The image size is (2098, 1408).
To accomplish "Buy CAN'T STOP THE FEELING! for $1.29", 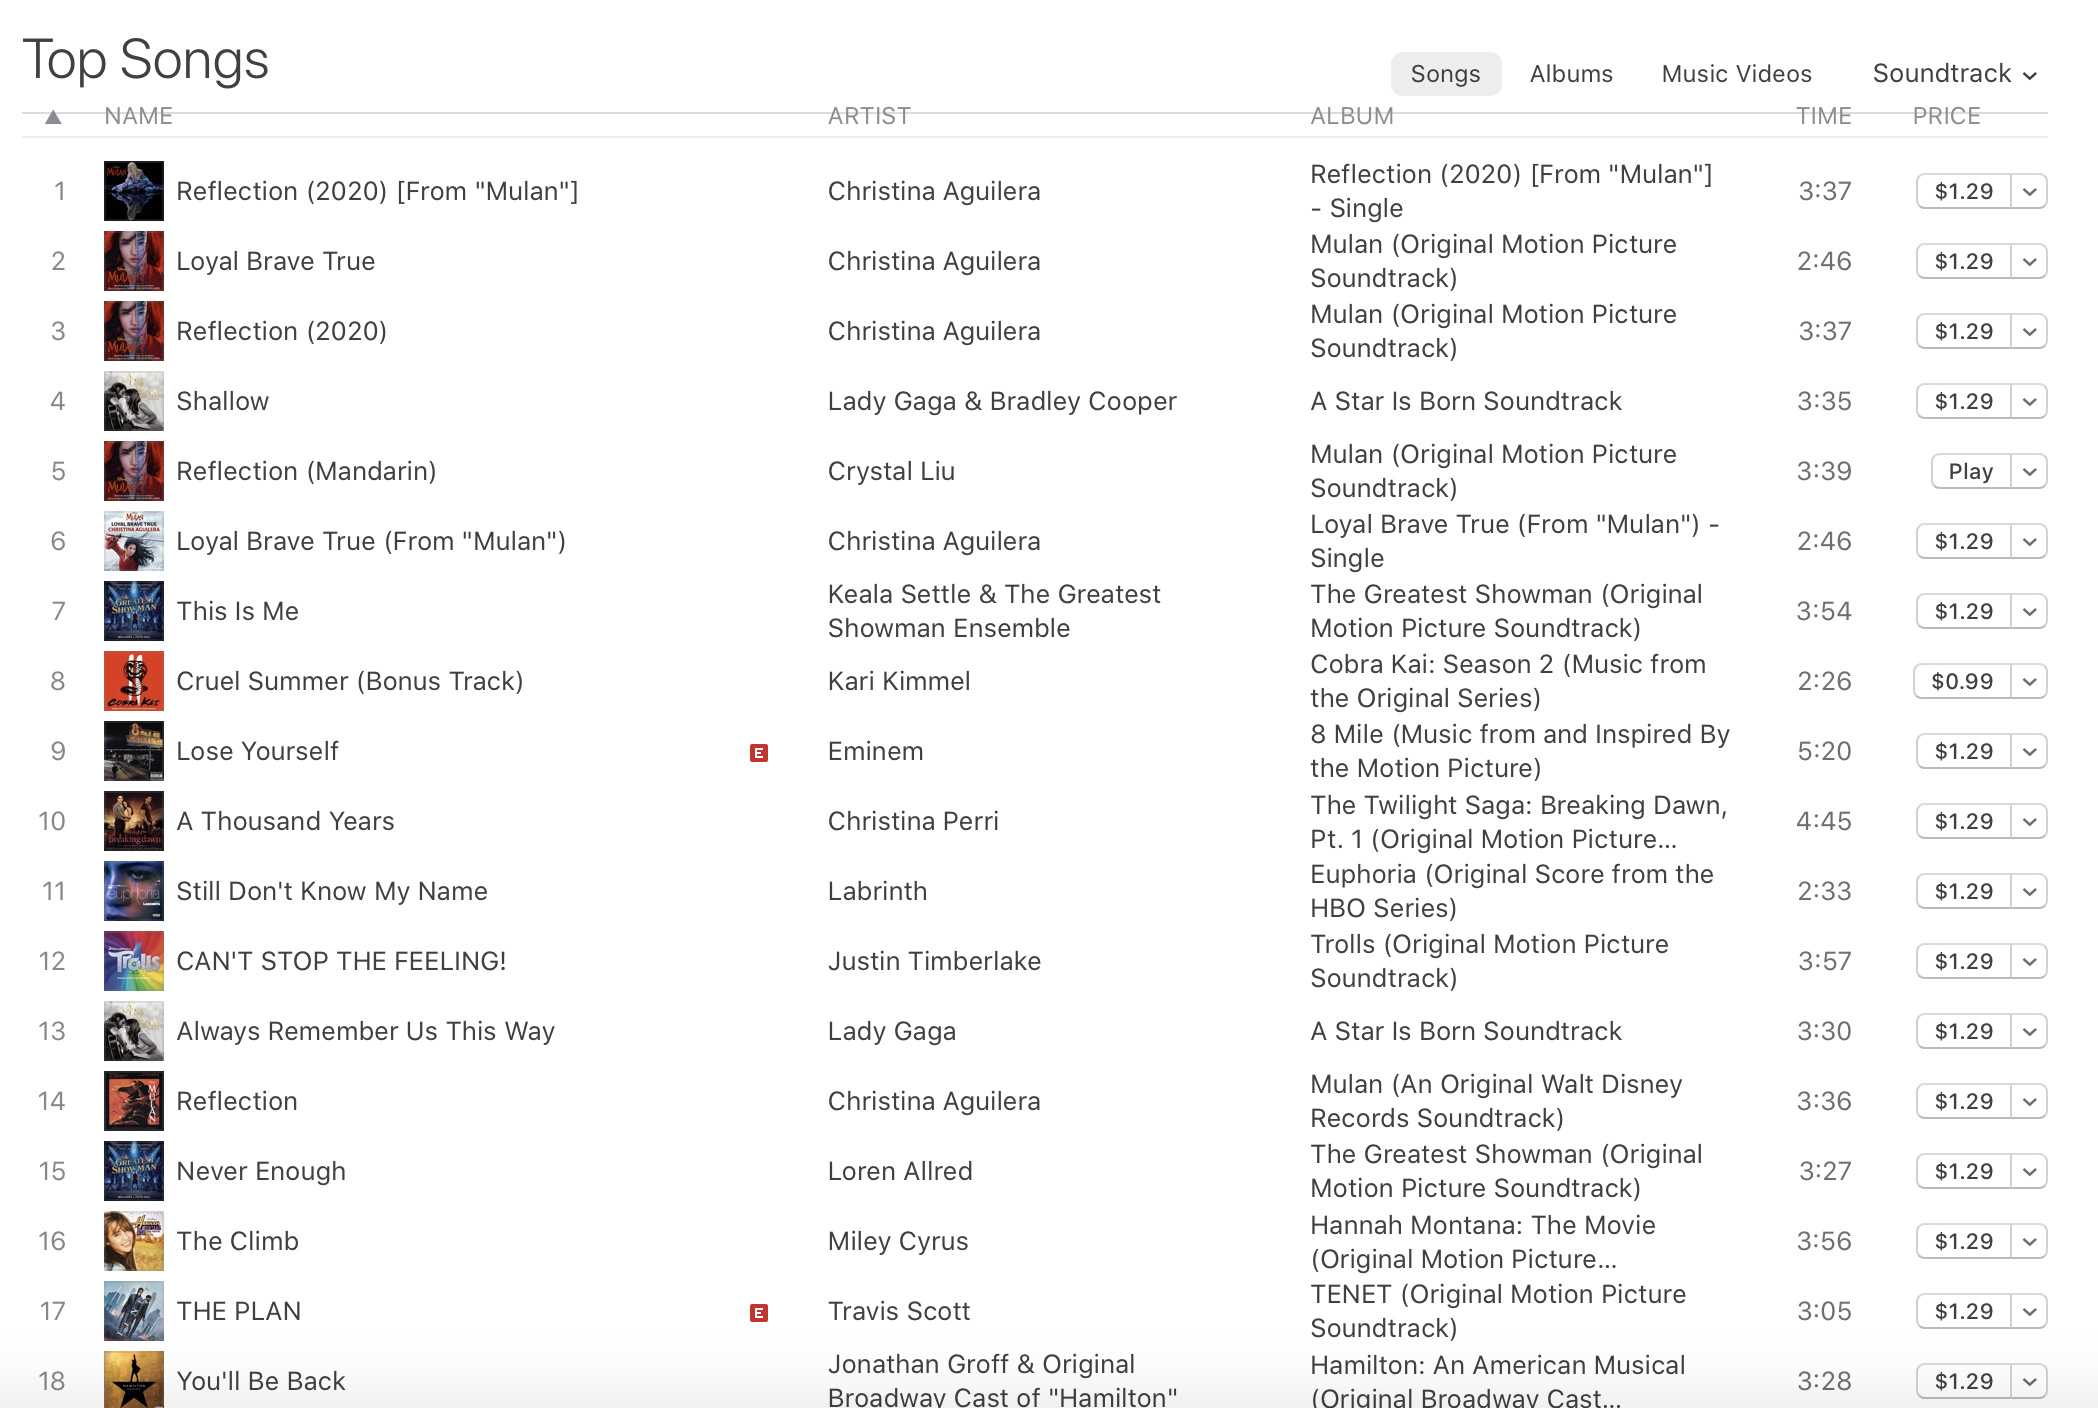I will 1964,961.
